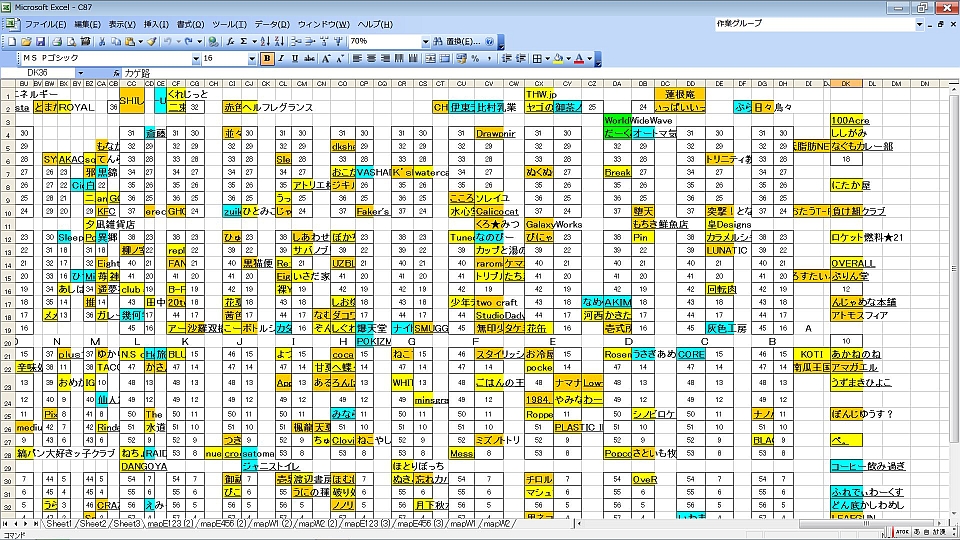Open the 挿入(I) menu
Image resolution: width=960 pixels, height=540 pixels.
(x=156, y=24)
